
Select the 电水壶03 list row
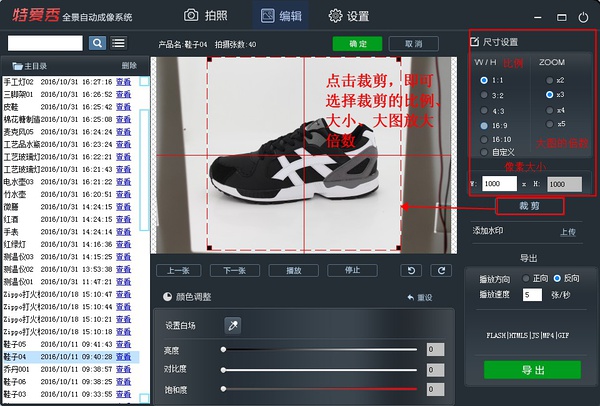coord(71,182)
